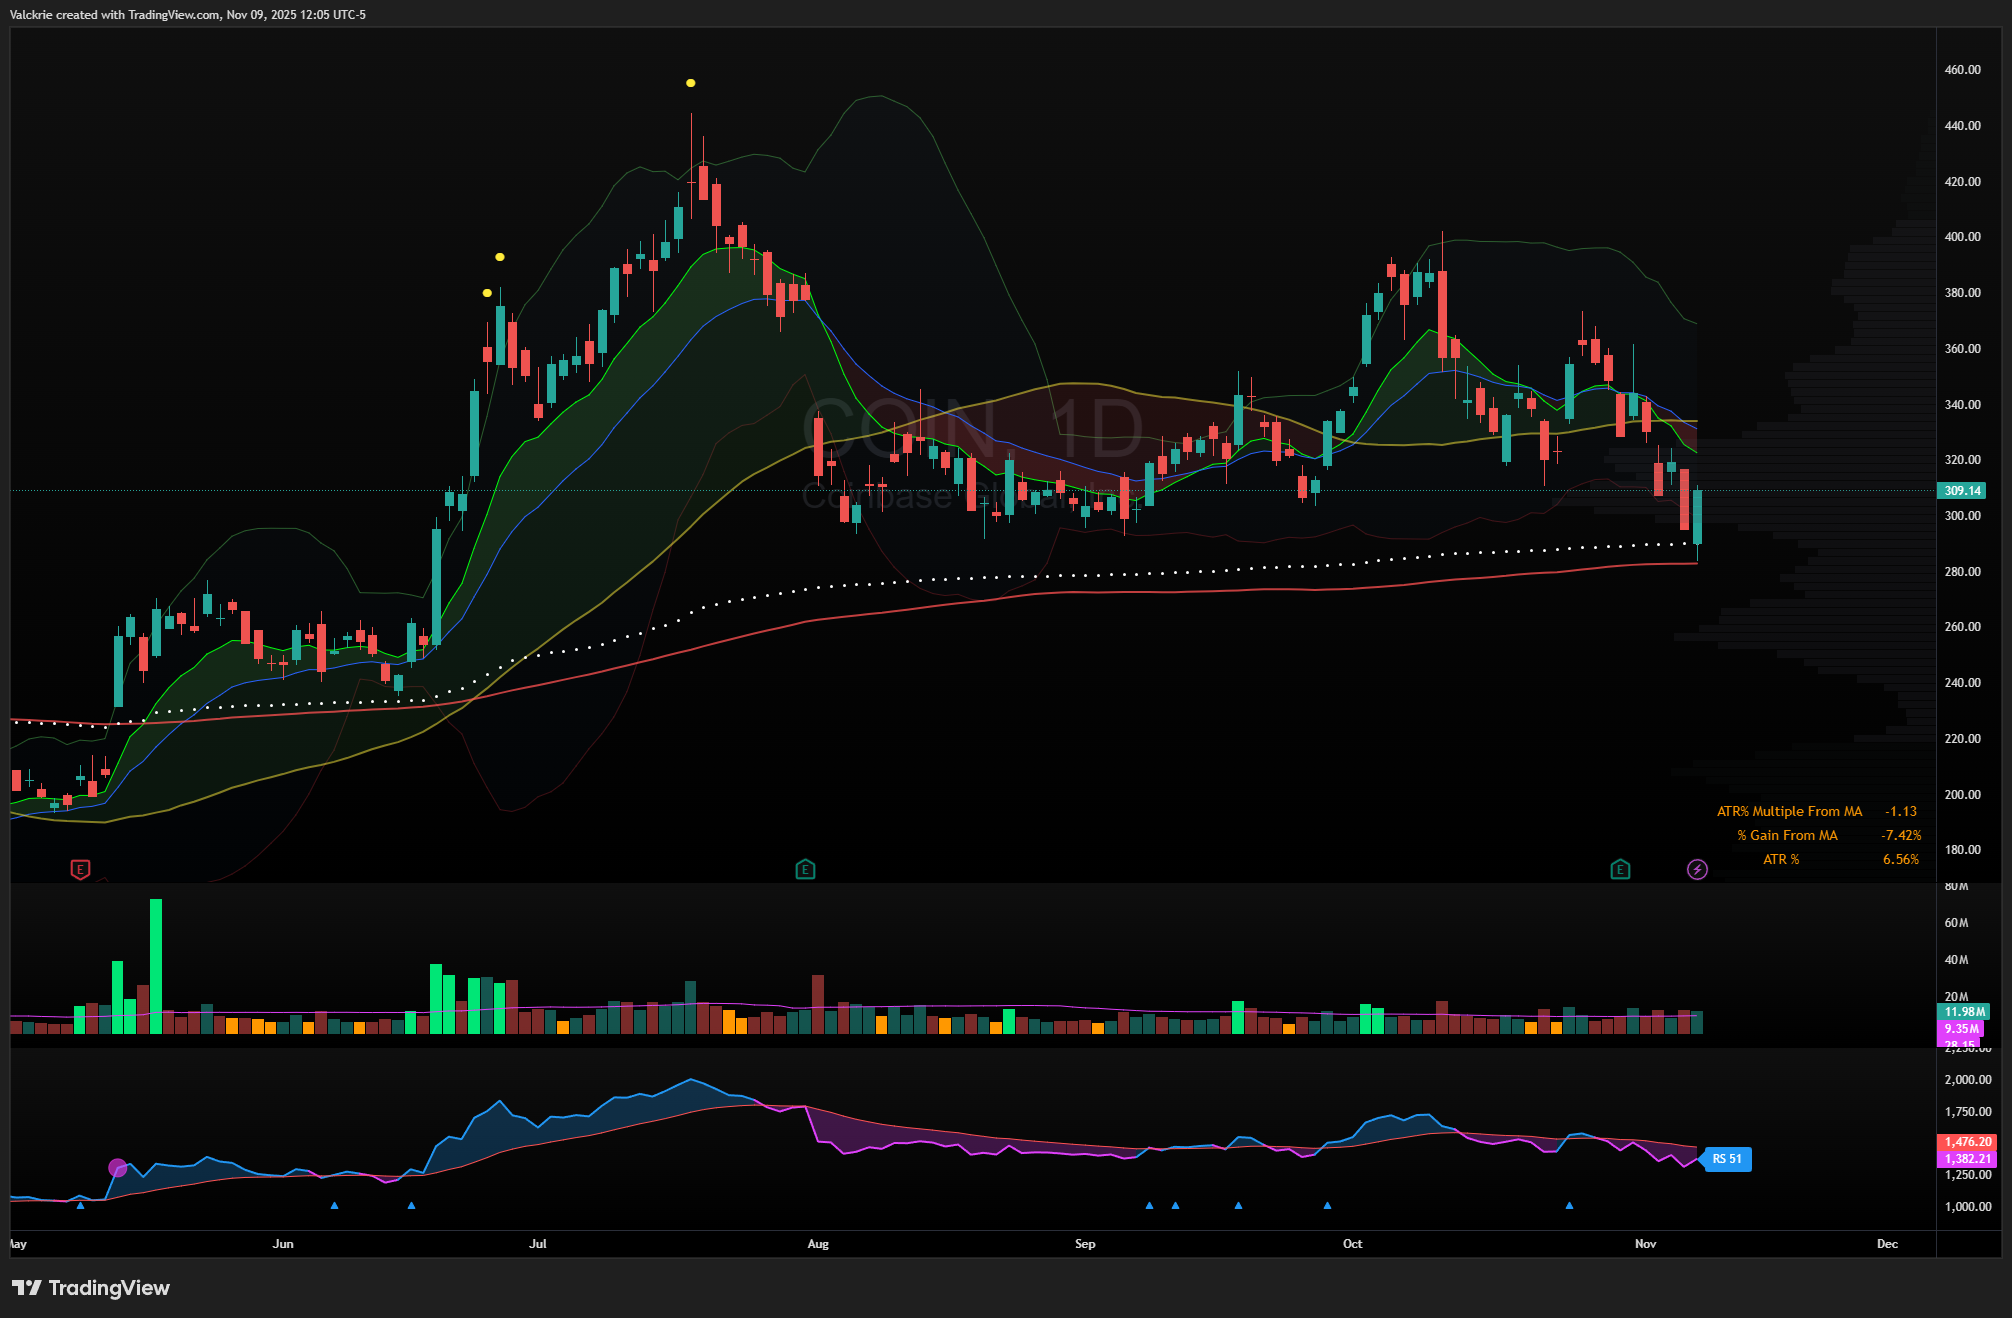Image resolution: width=2012 pixels, height=1318 pixels.
Task: Click the magenta 1,382.21 axis label
Action: (1967, 1159)
